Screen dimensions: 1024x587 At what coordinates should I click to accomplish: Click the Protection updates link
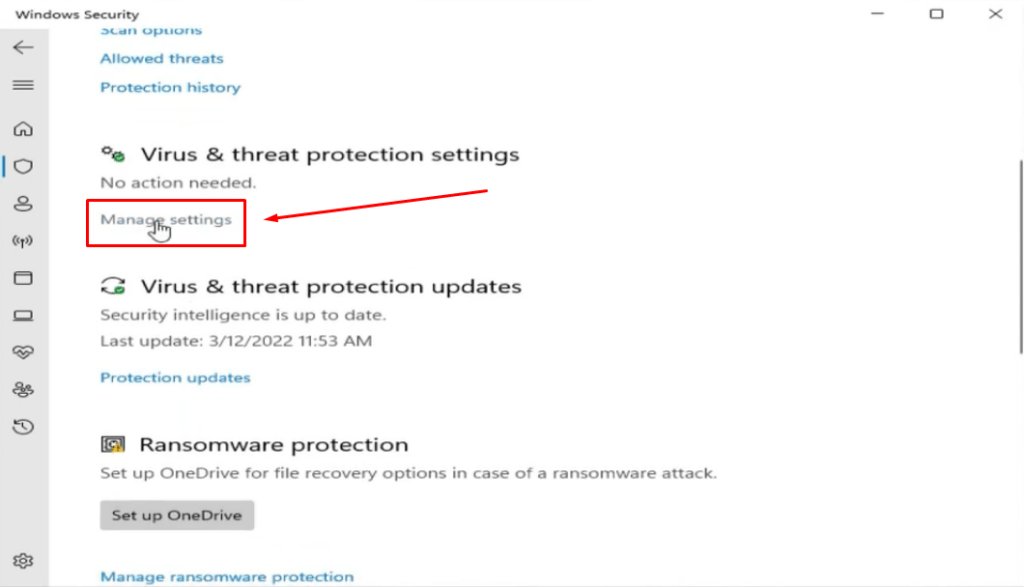[175, 377]
